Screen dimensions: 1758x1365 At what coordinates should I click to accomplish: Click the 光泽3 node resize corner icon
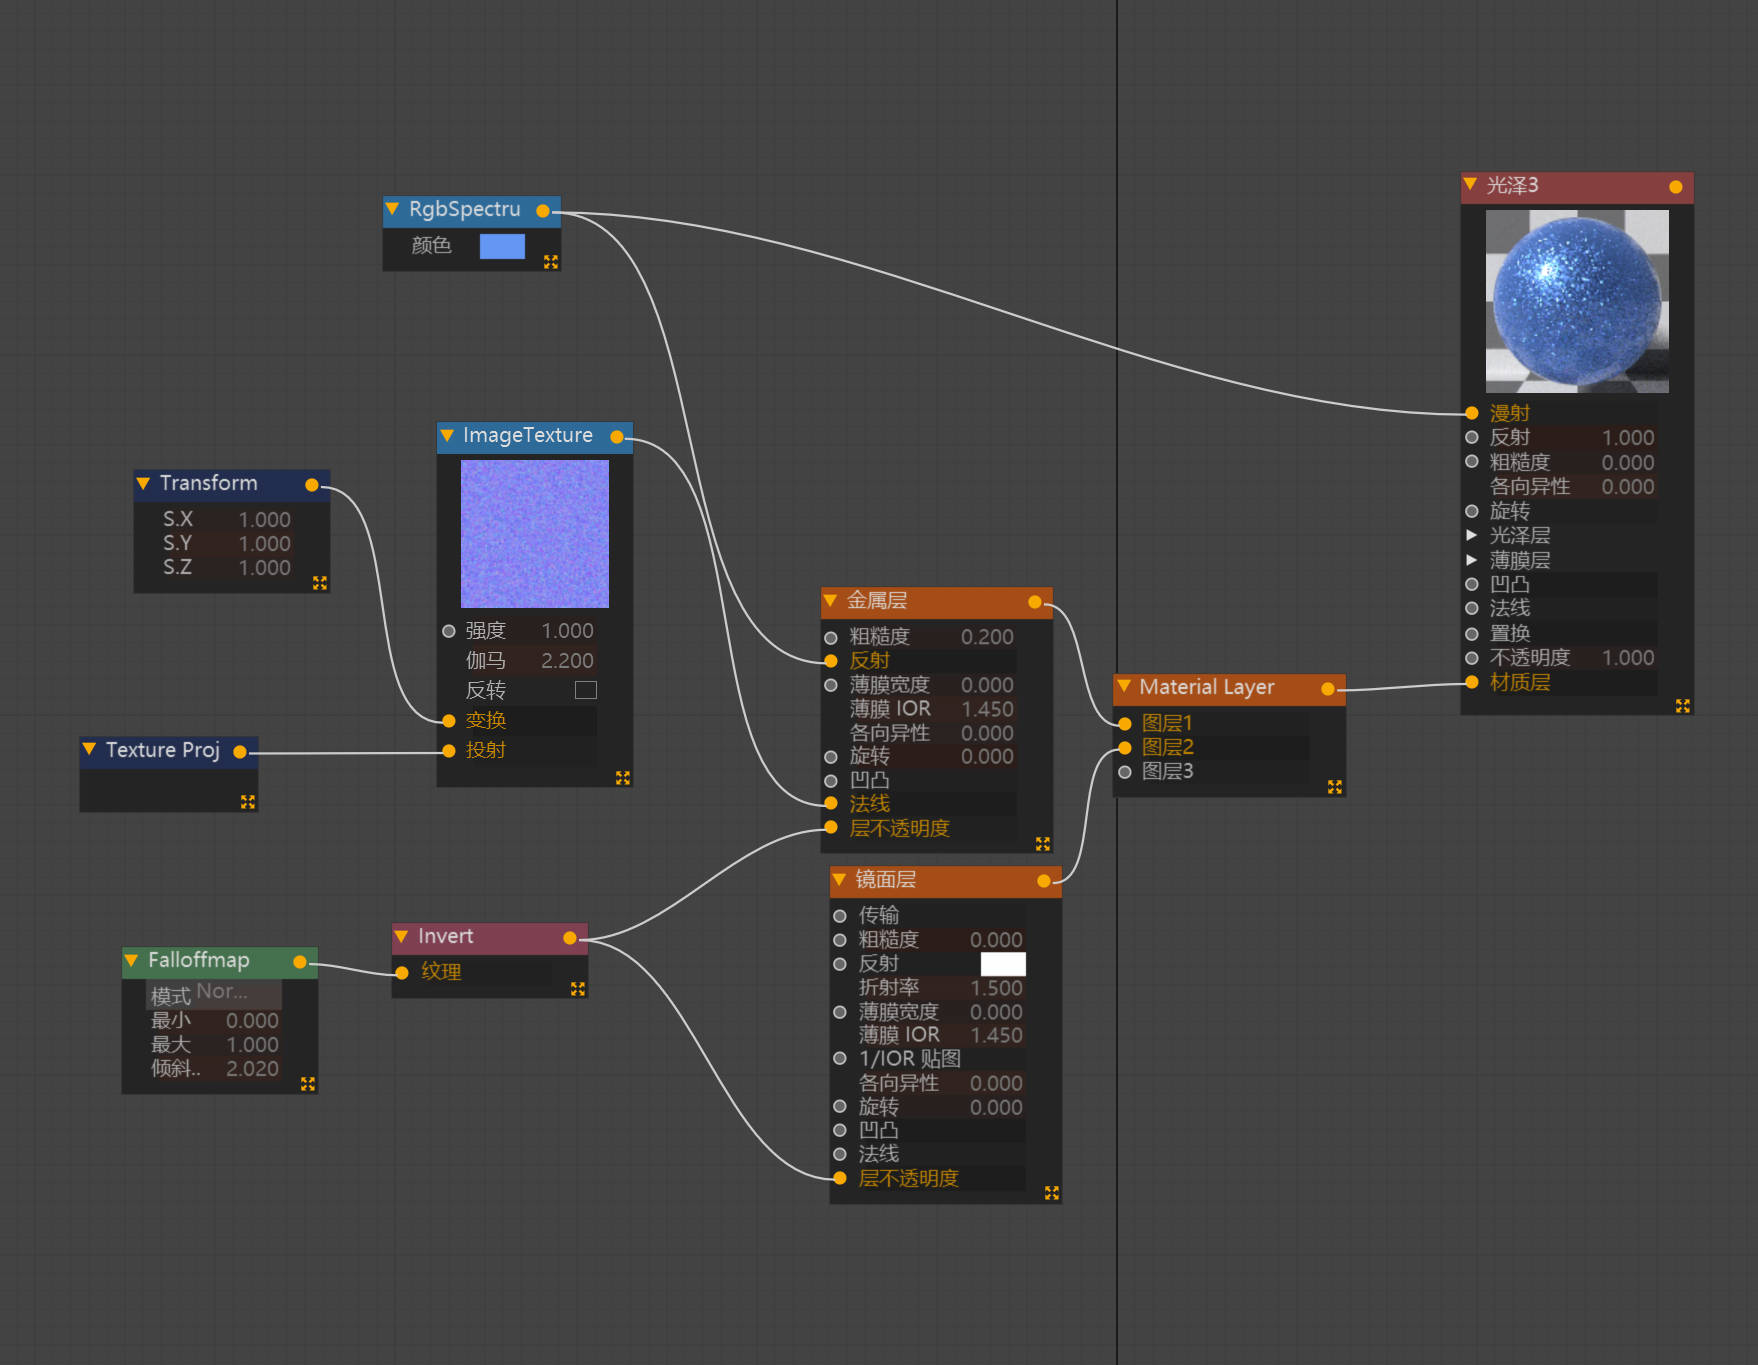(x=1683, y=706)
